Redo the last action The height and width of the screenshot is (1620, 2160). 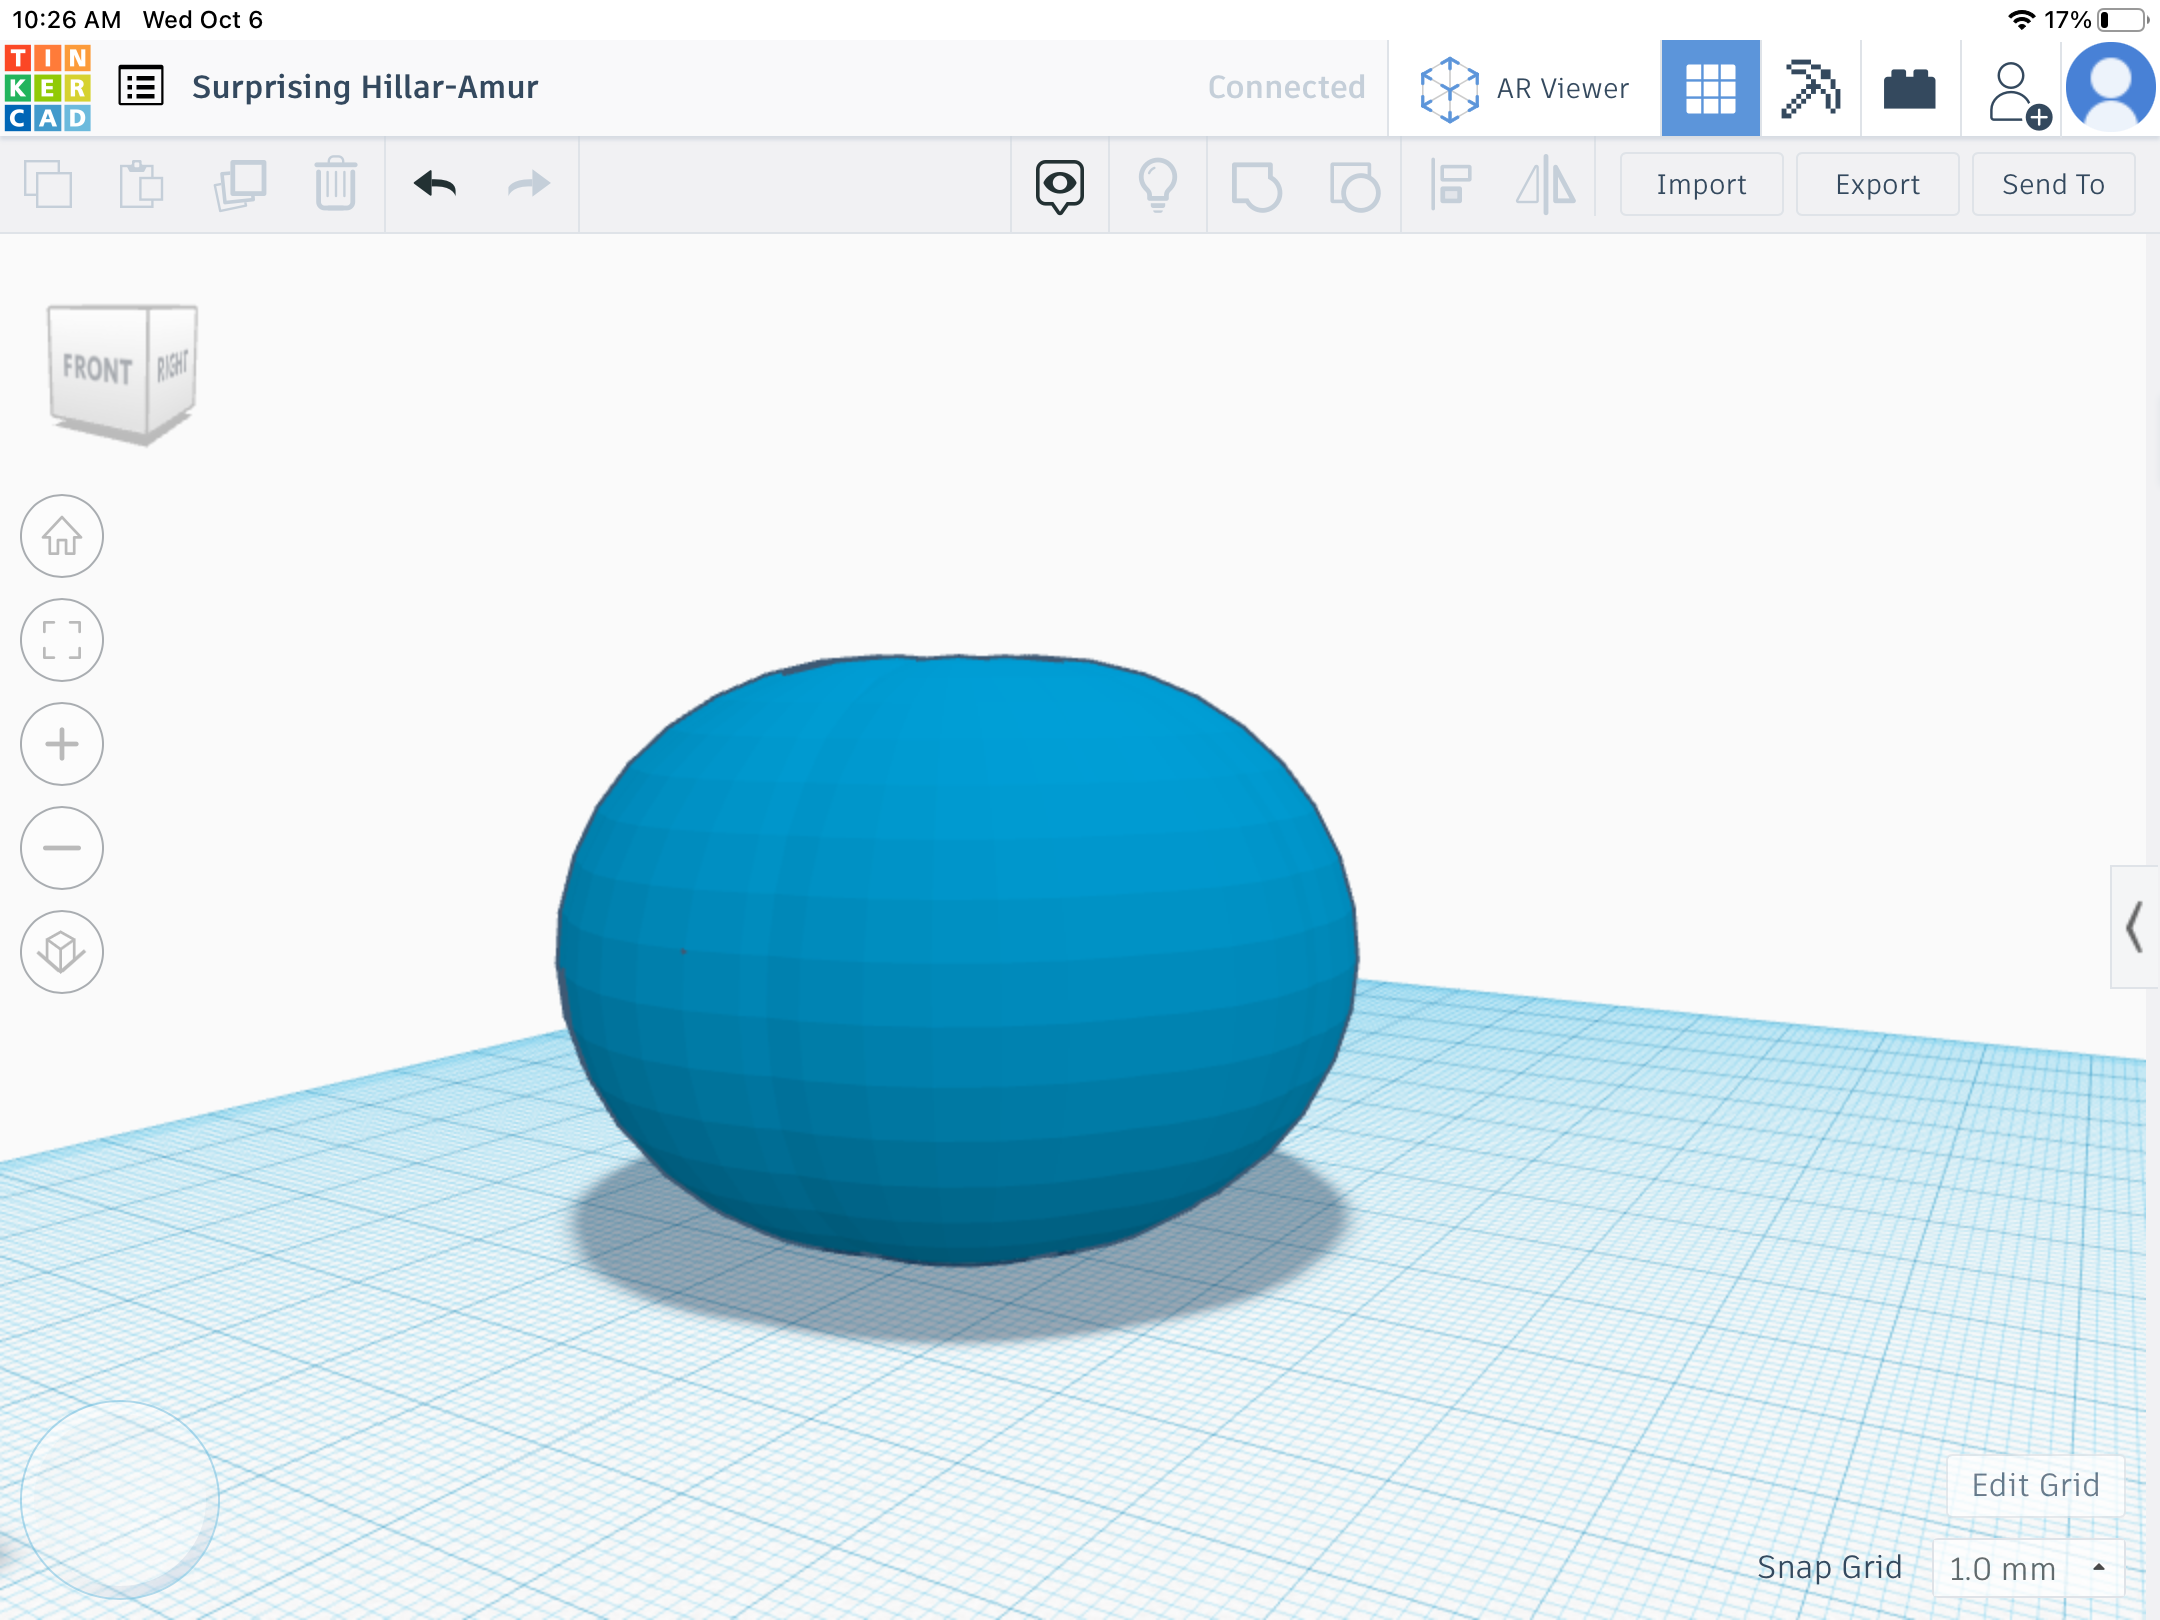coord(529,184)
